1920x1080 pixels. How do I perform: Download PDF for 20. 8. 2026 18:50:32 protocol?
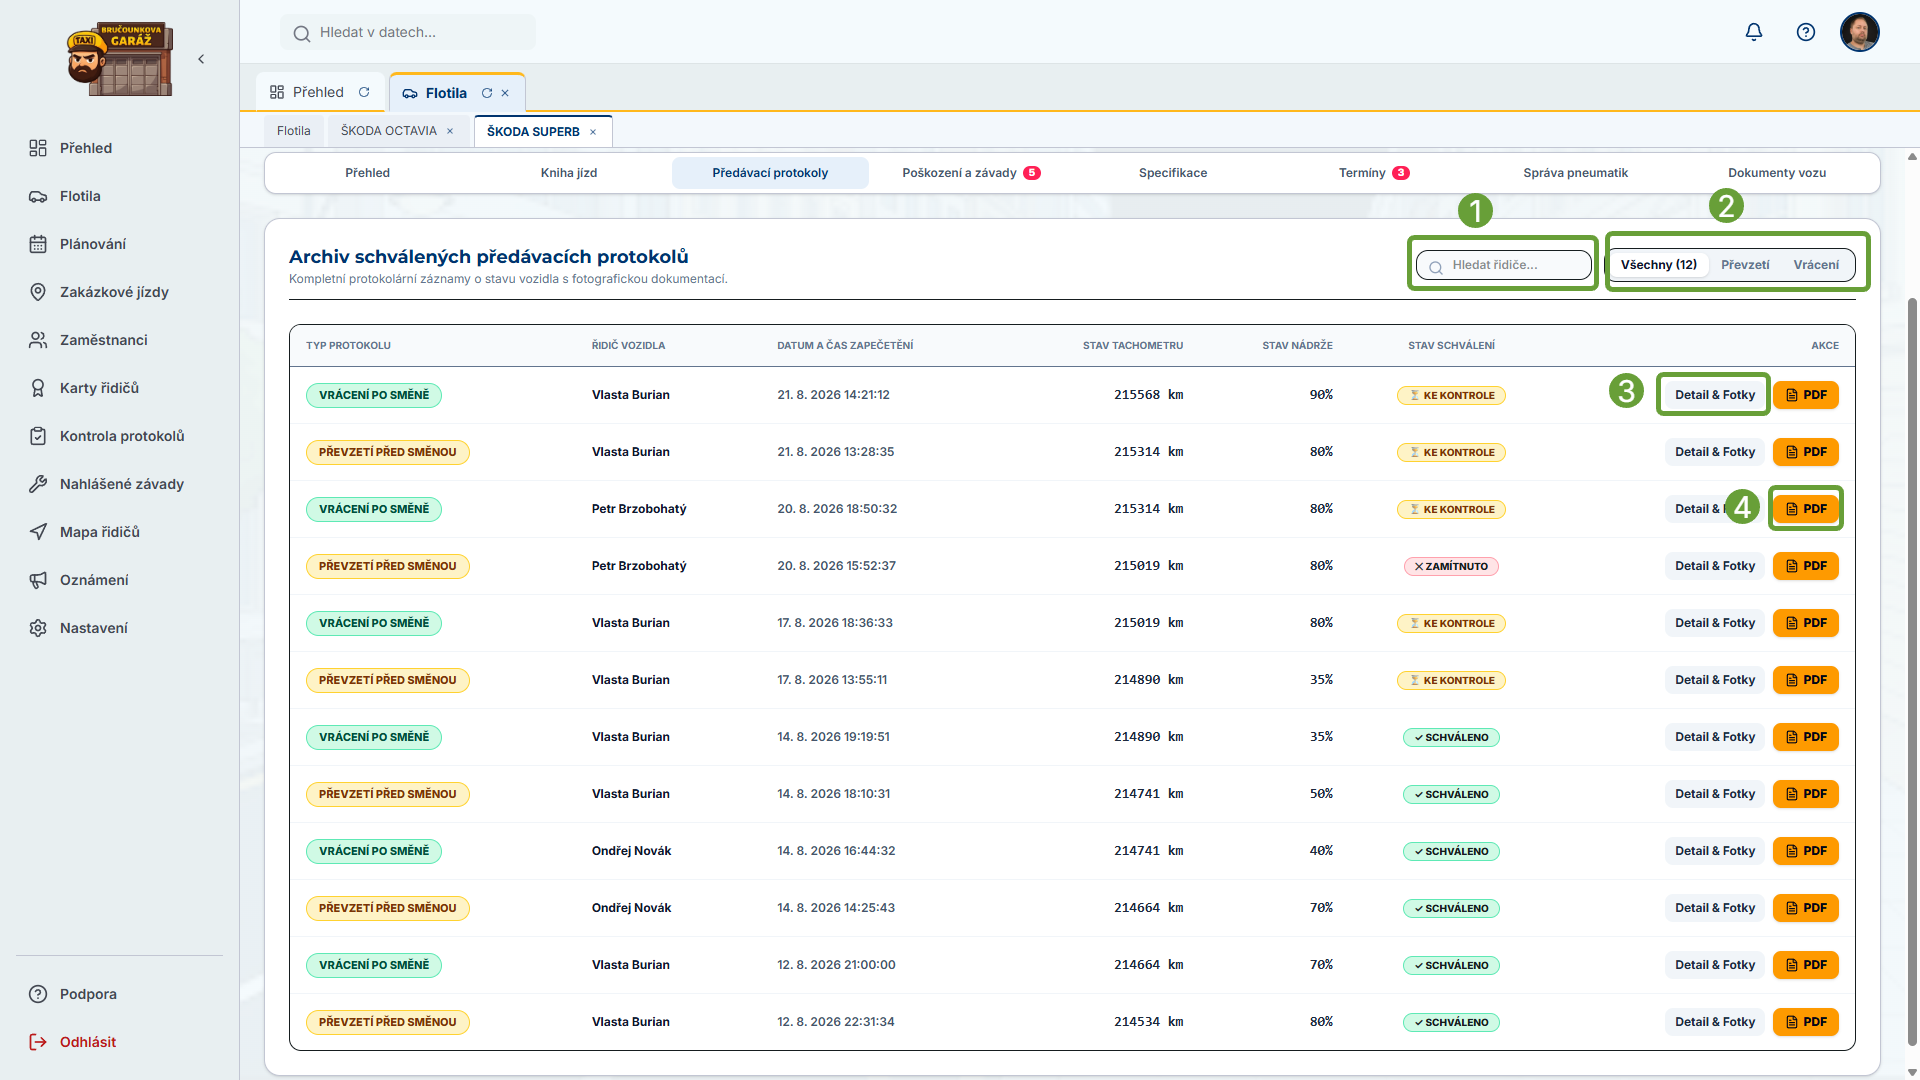(1806, 509)
